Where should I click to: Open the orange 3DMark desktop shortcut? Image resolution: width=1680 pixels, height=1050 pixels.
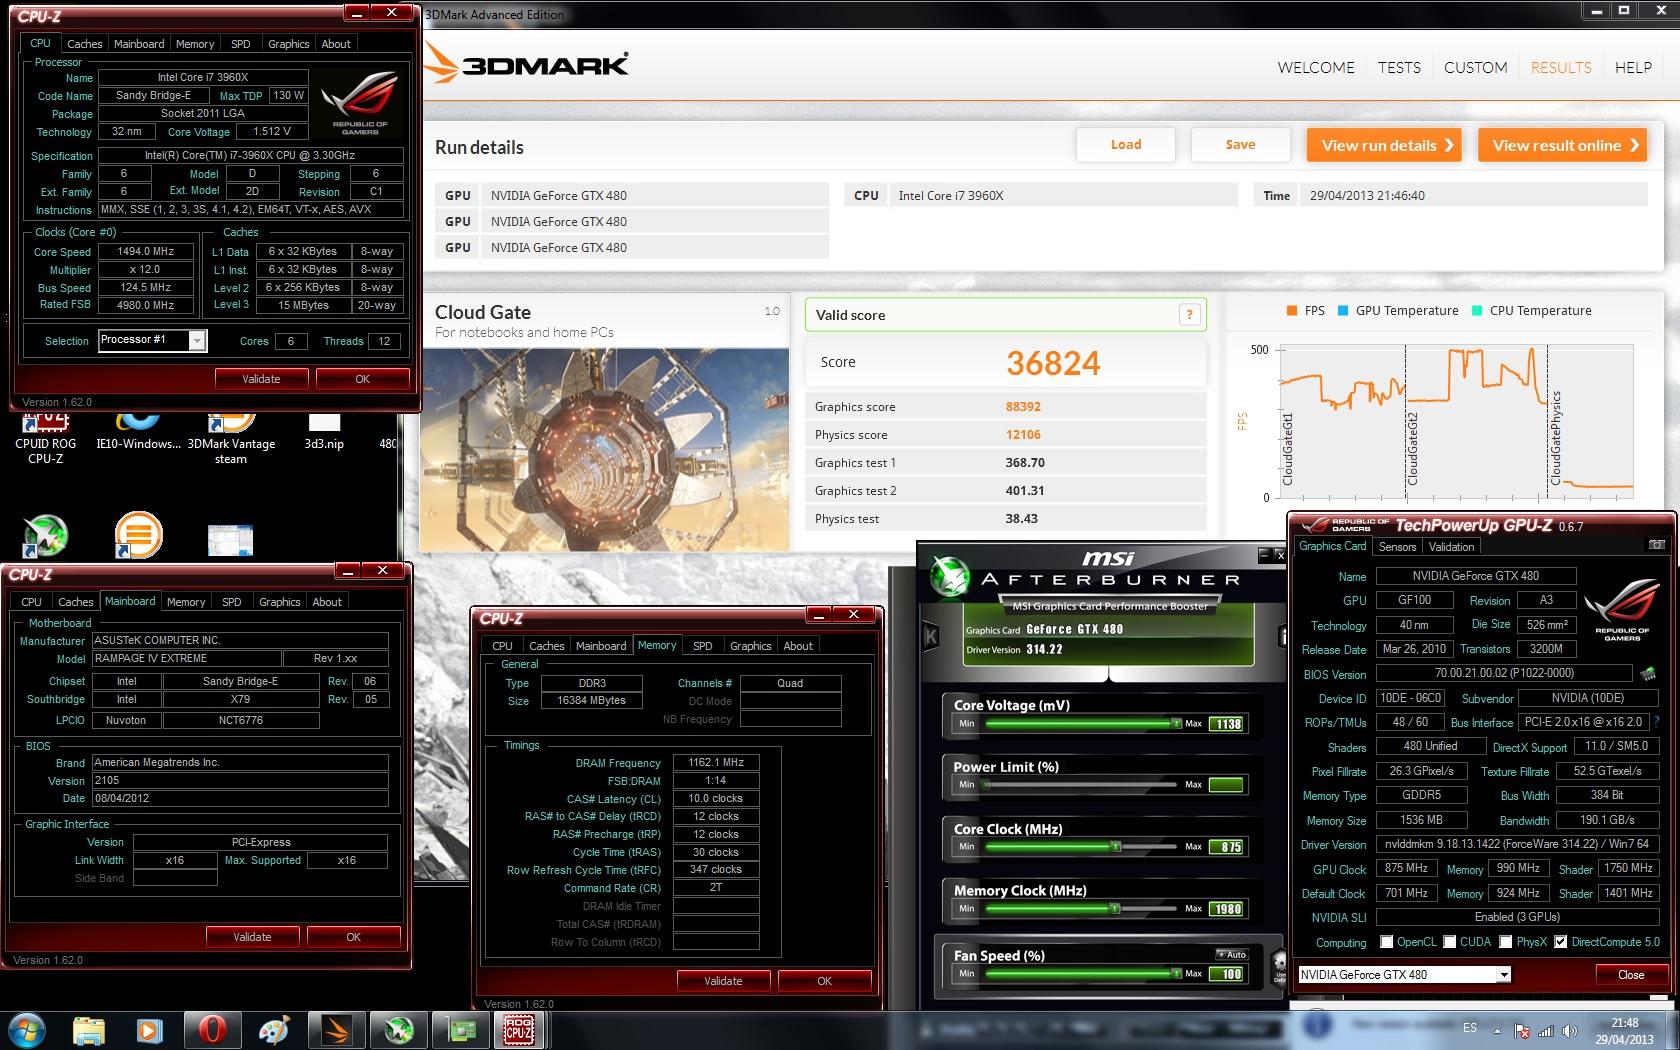tap(138, 534)
